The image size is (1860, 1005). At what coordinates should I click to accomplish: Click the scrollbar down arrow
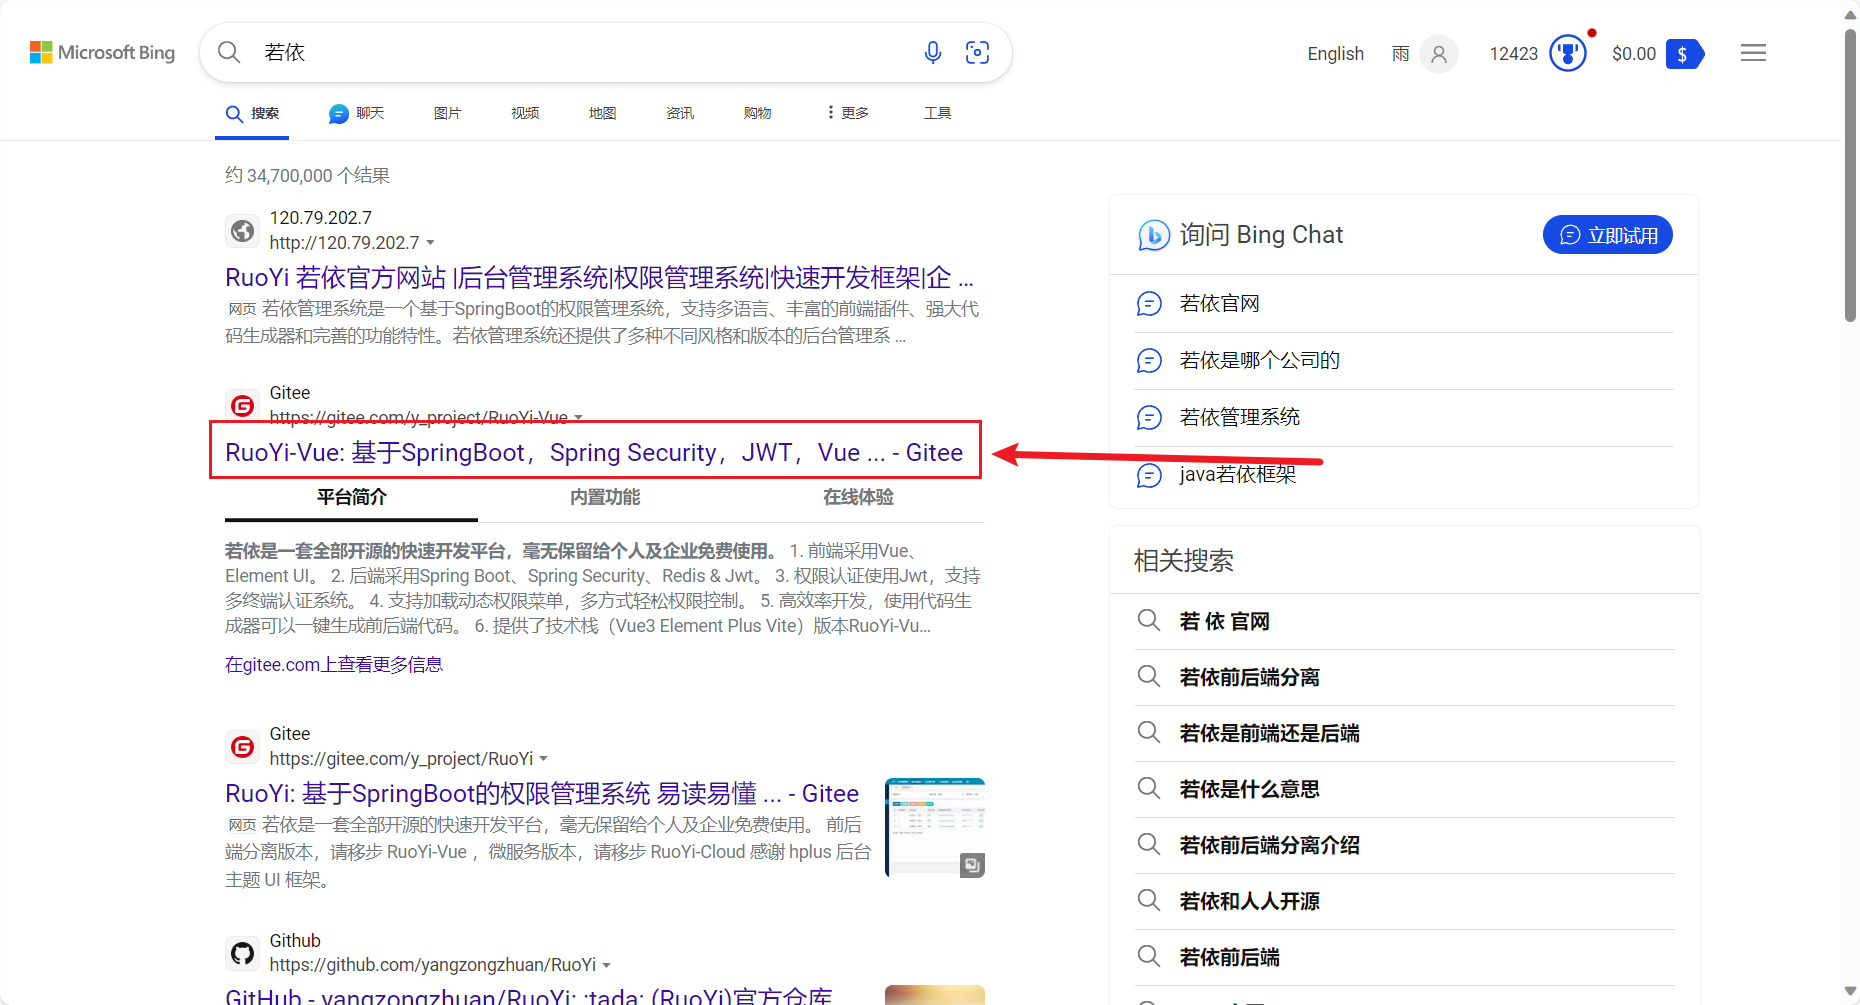click(1850, 992)
